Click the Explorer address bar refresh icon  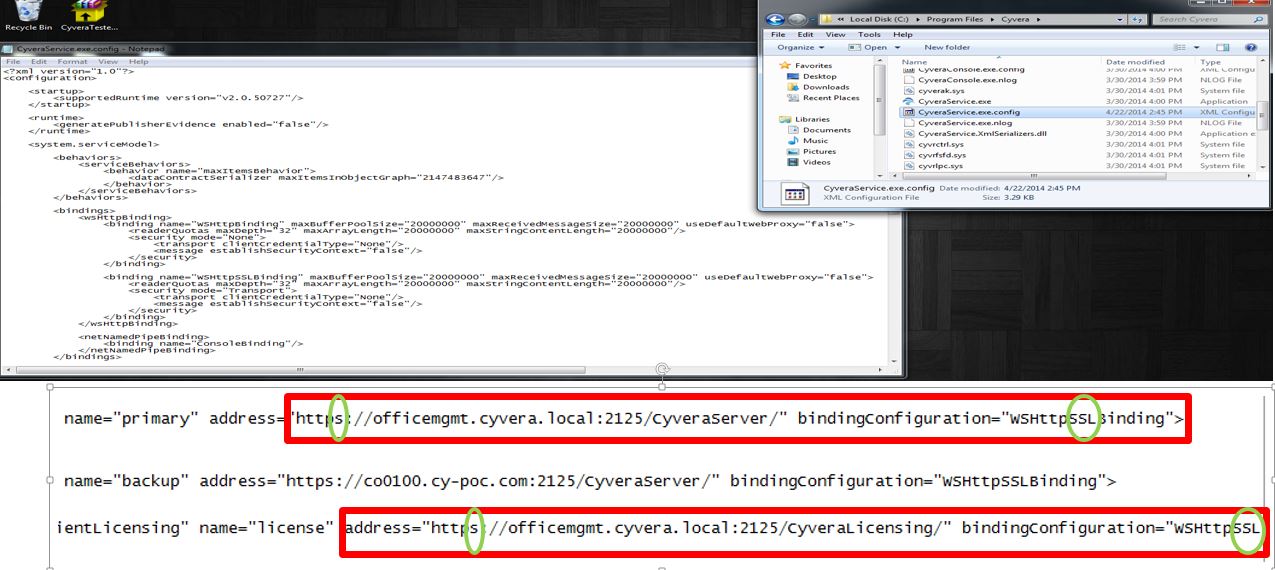[1137, 19]
